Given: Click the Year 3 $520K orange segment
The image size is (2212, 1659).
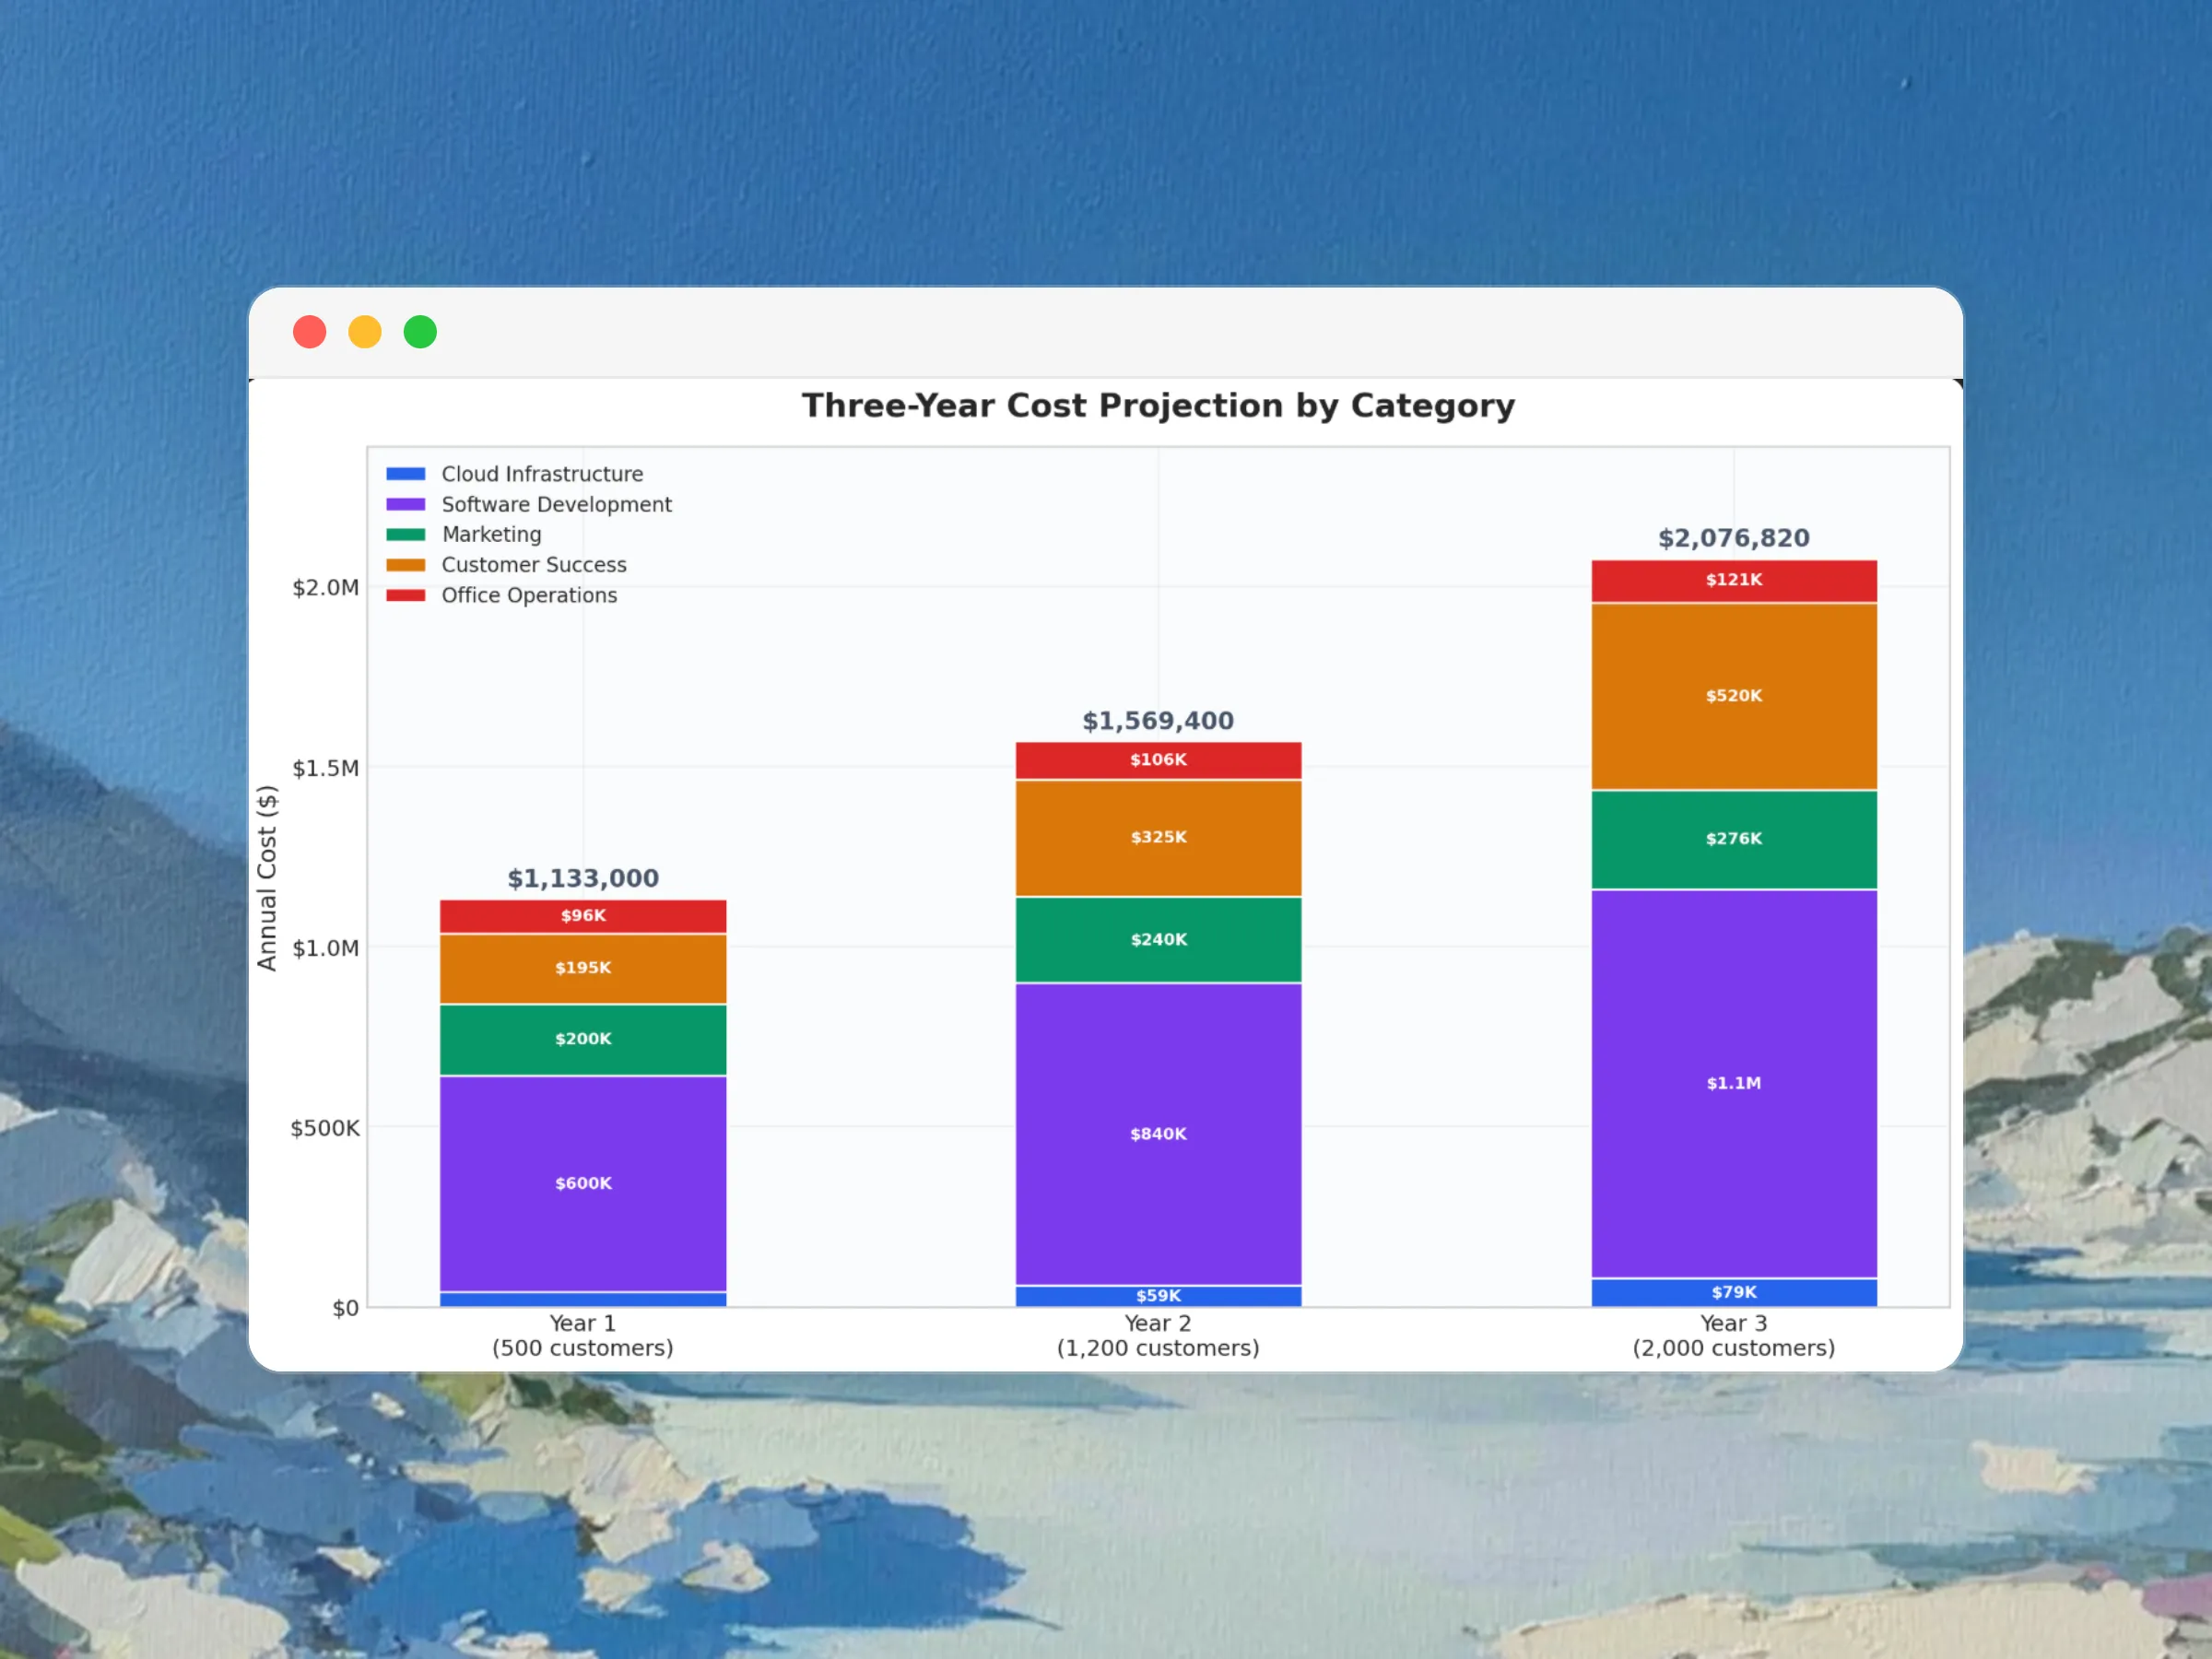Looking at the screenshot, I should click(1733, 696).
